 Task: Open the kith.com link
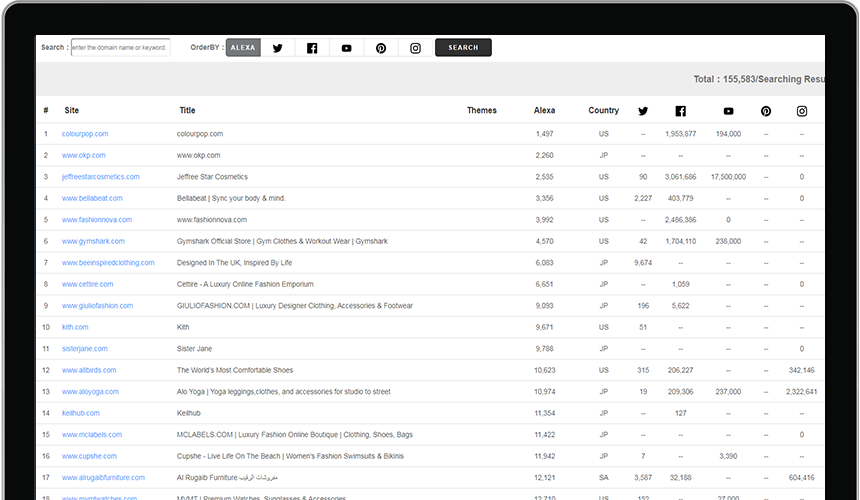pos(75,327)
